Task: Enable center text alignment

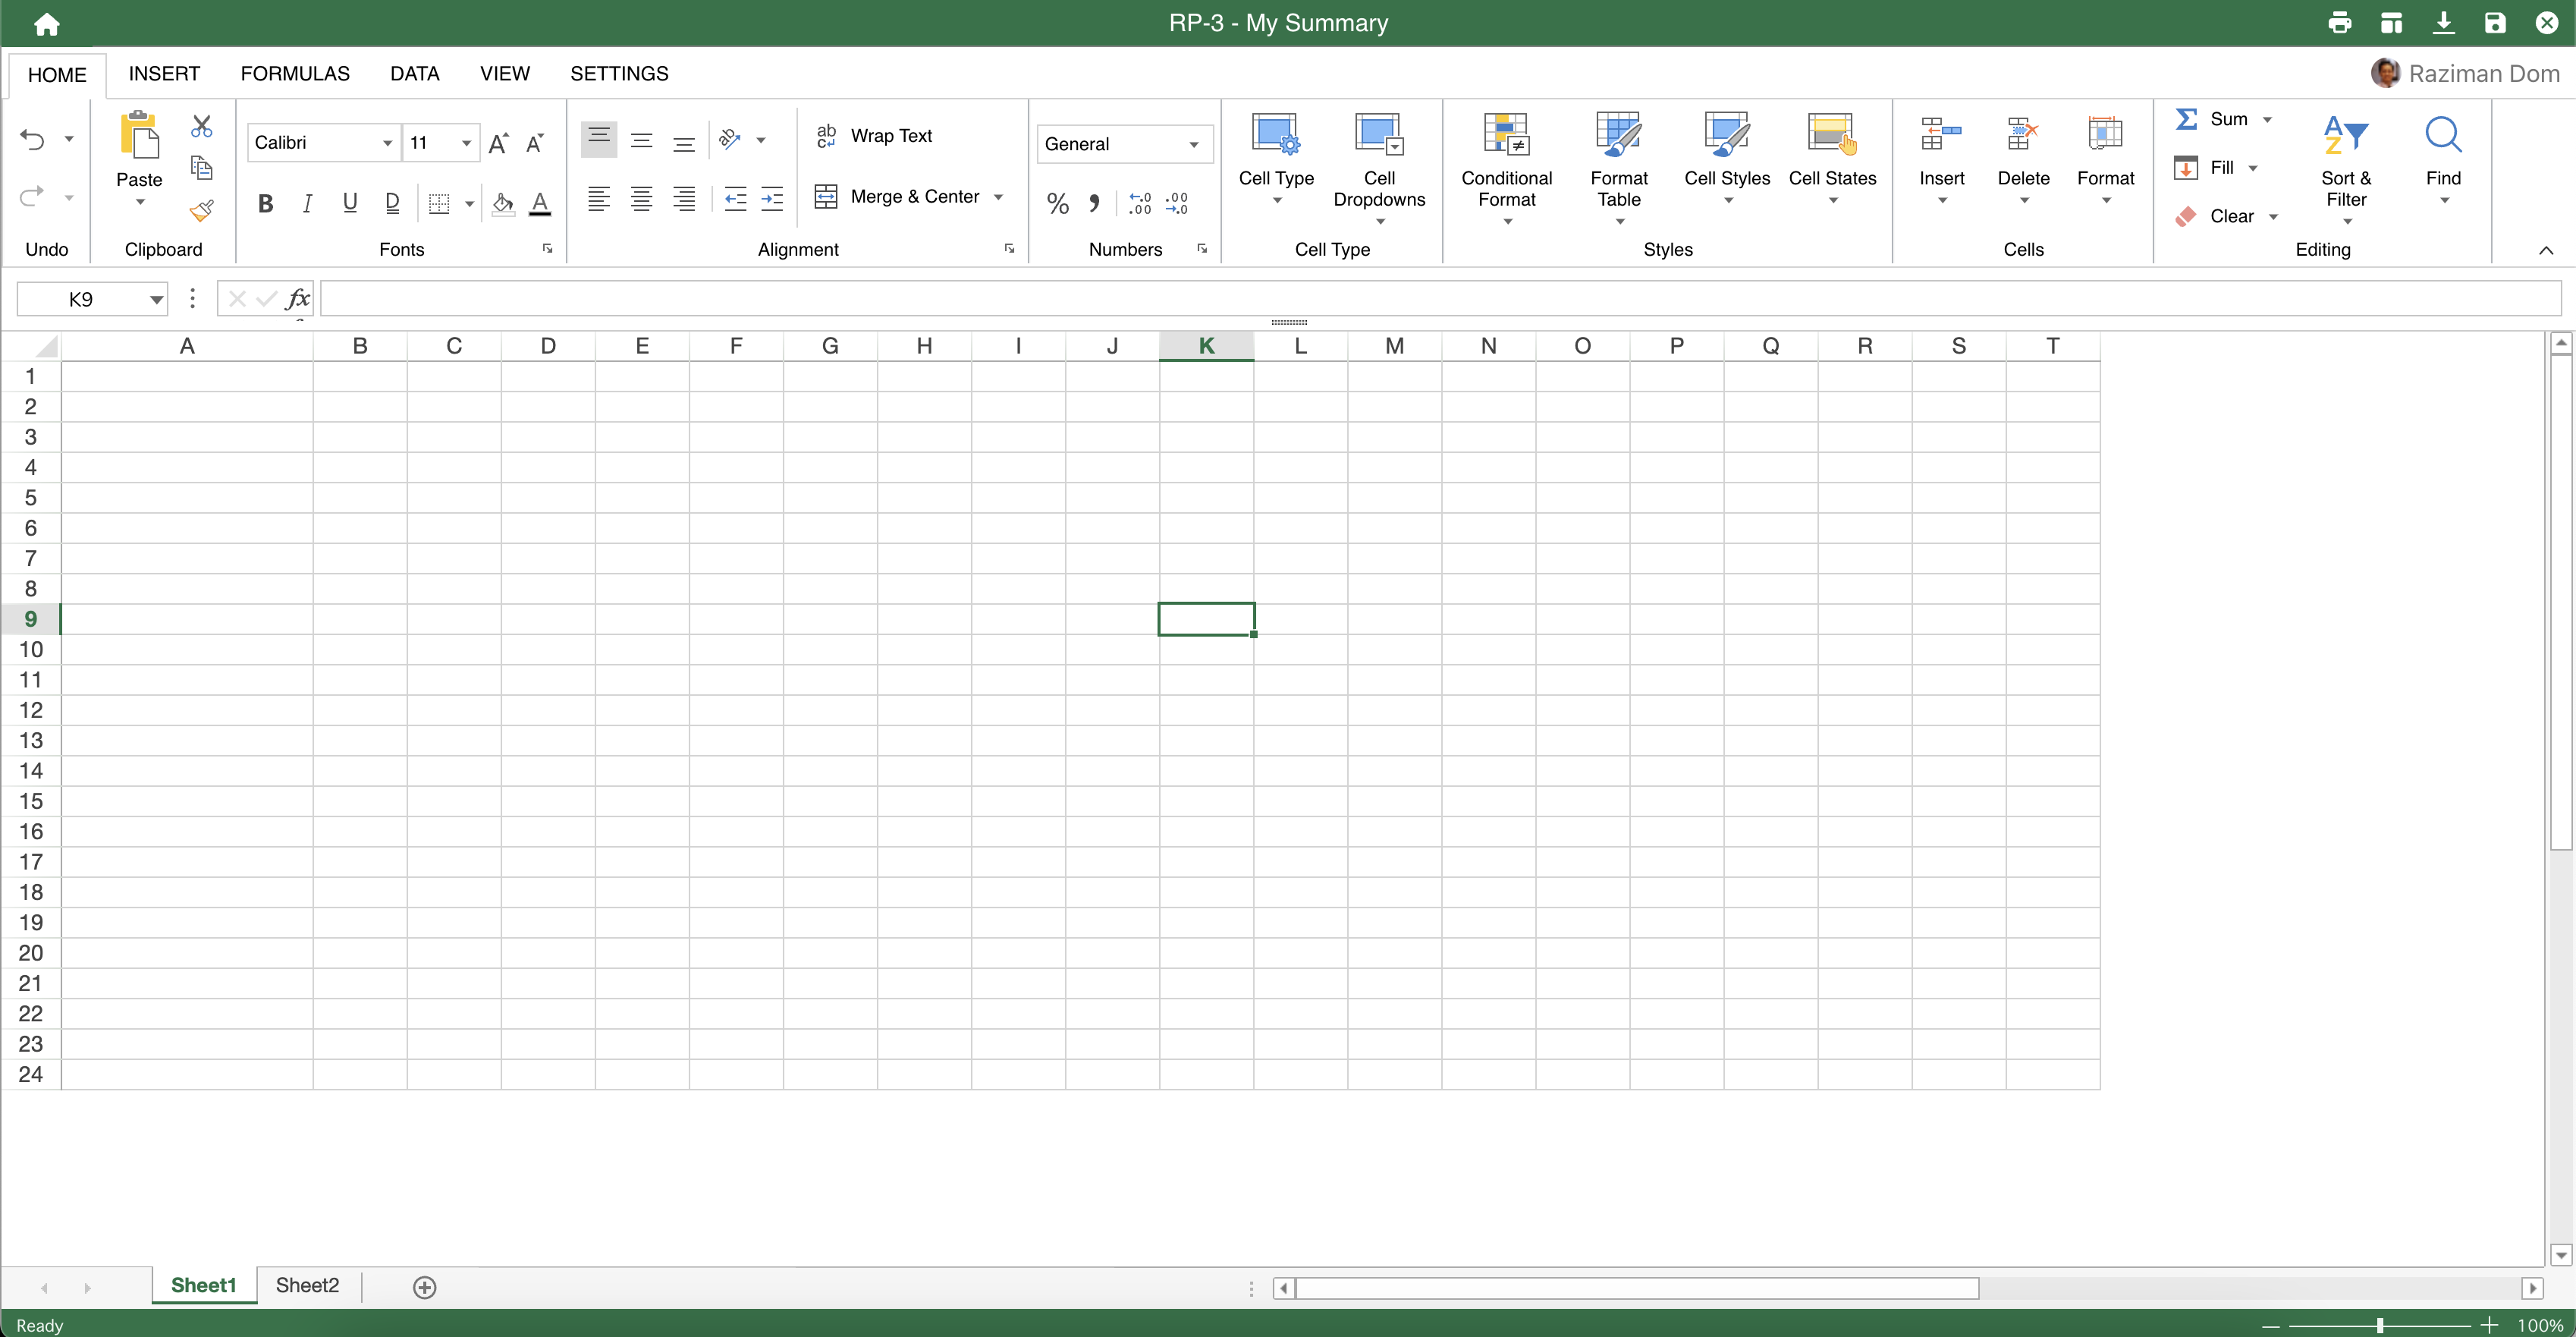Action: [641, 199]
